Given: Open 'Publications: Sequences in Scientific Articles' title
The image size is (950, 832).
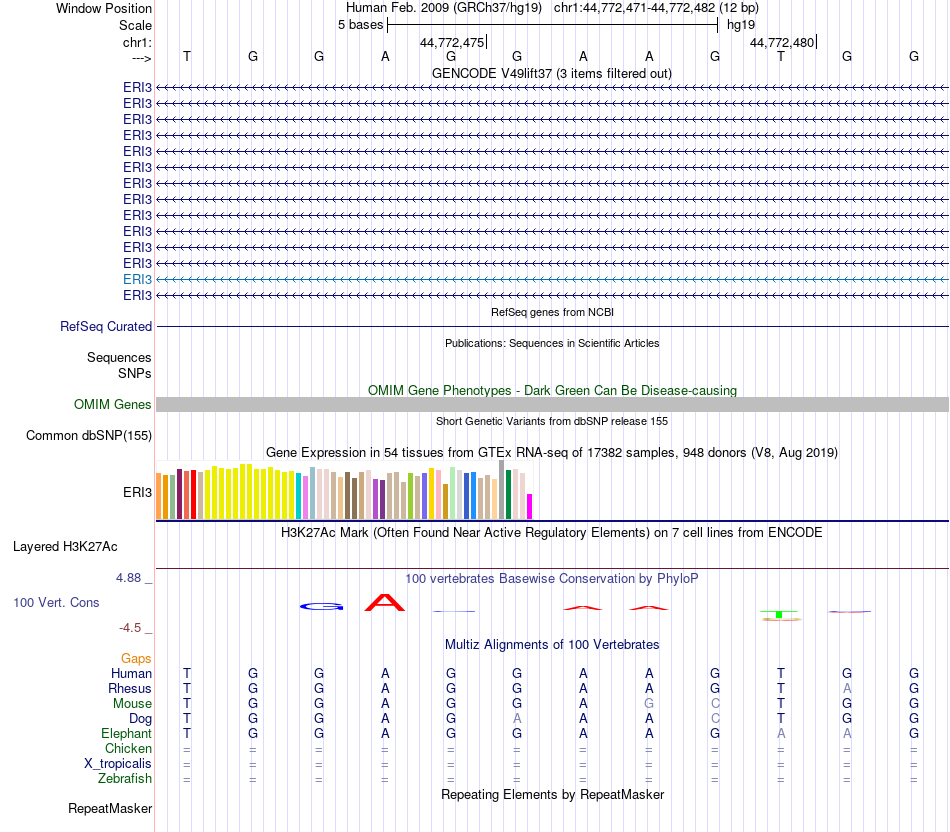Looking at the screenshot, I should click(x=552, y=343).
